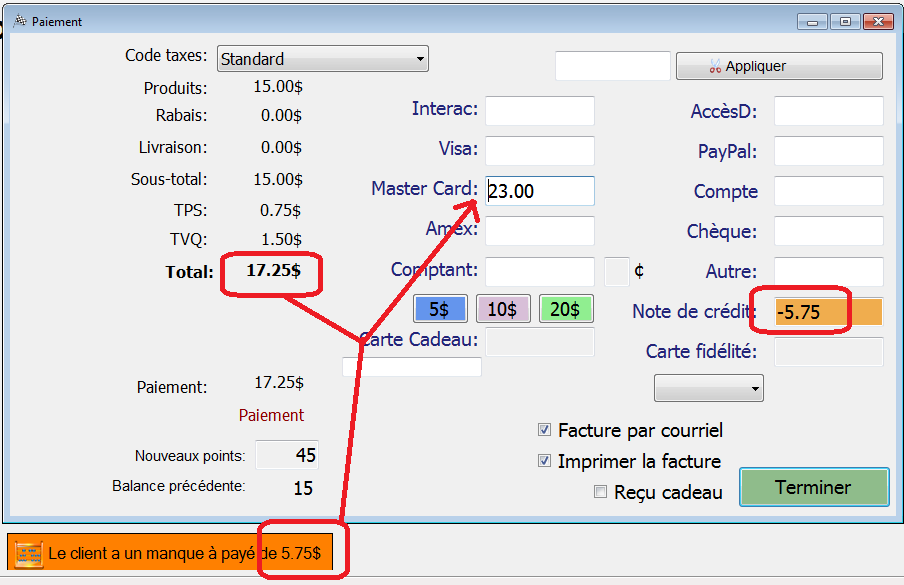Select the Visa amount field

(x=540, y=151)
